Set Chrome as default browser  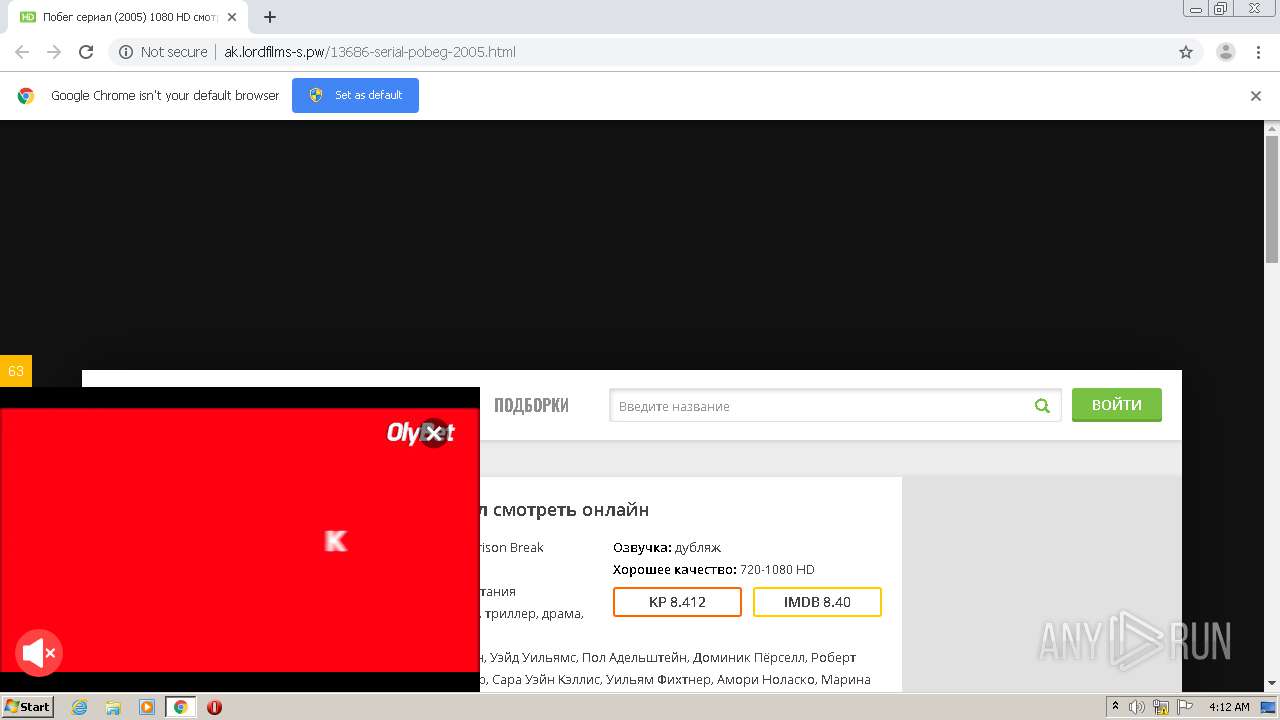[355, 95]
